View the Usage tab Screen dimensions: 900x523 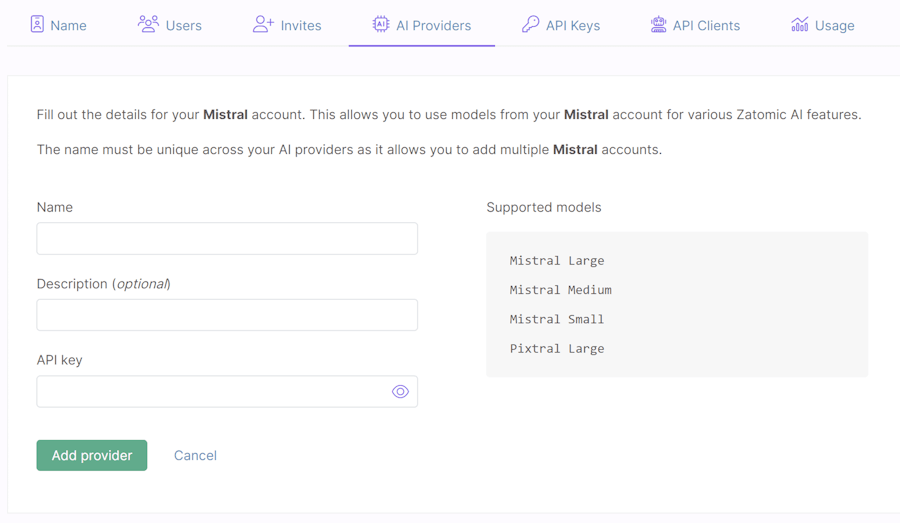(823, 25)
